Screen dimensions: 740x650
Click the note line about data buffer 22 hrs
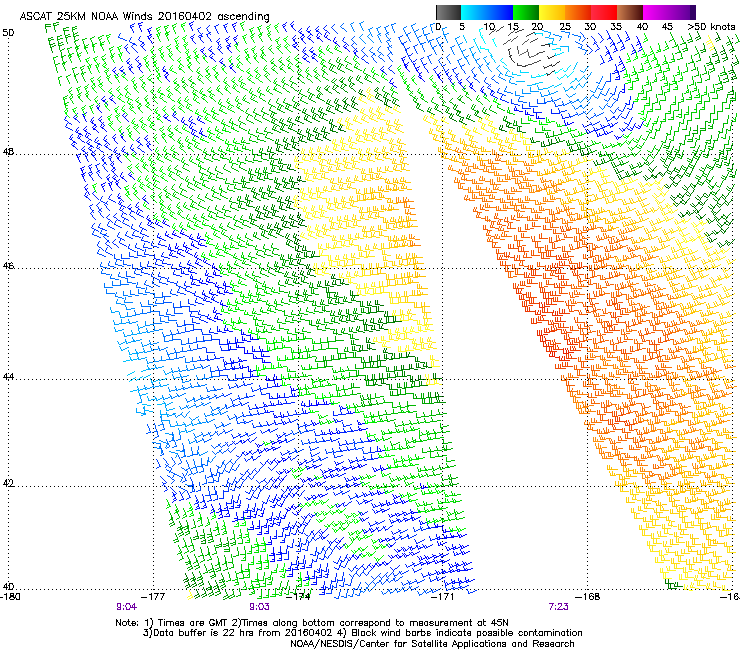point(362,633)
